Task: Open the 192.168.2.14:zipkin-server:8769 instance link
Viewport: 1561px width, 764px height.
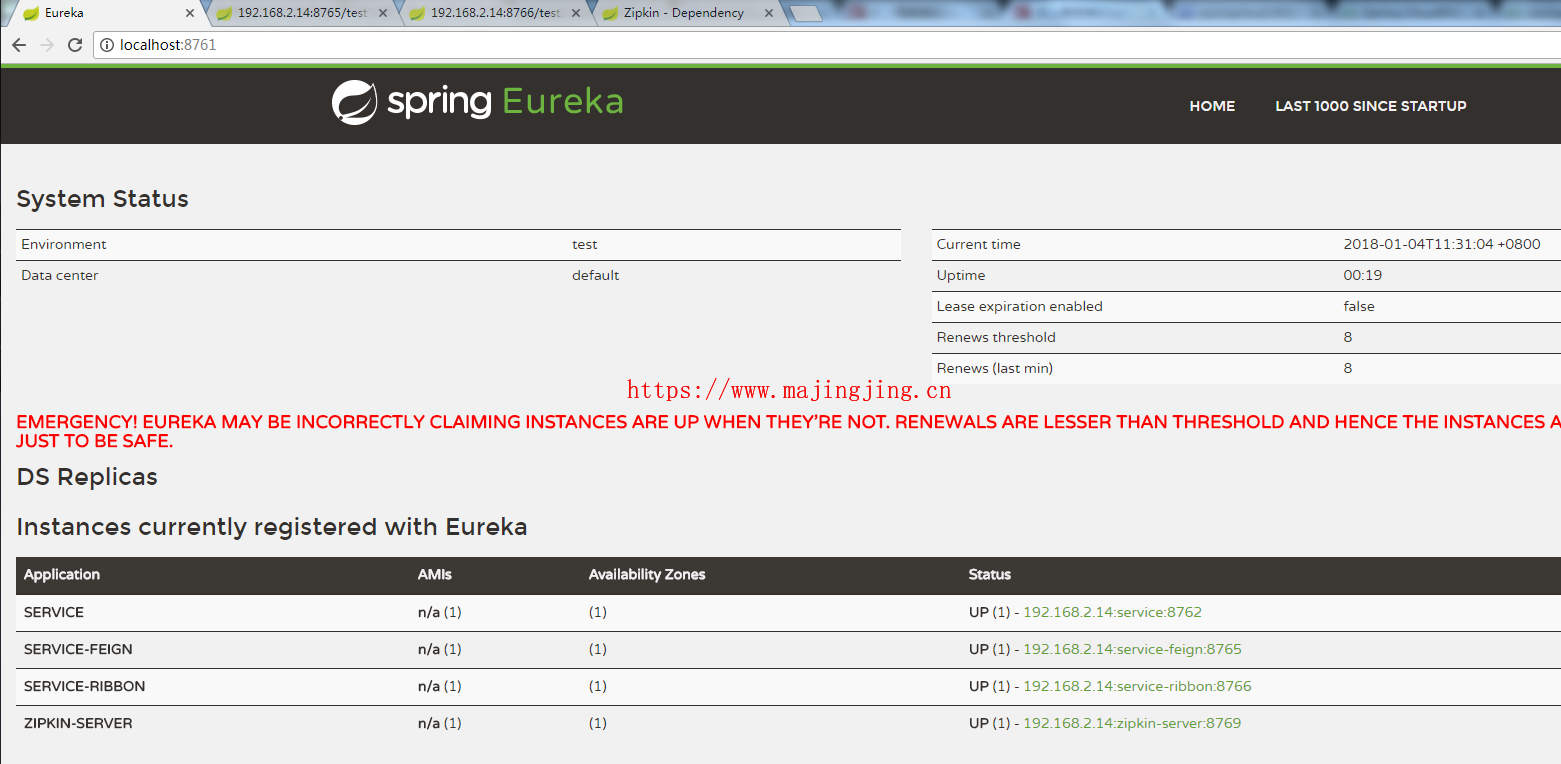Action: (x=1132, y=723)
